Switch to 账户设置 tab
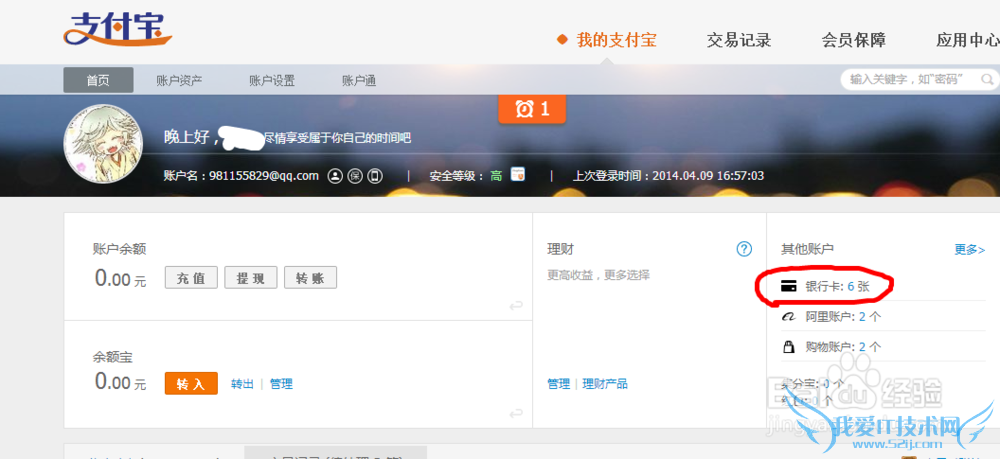This screenshot has width=1000, height=459. tap(272, 80)
